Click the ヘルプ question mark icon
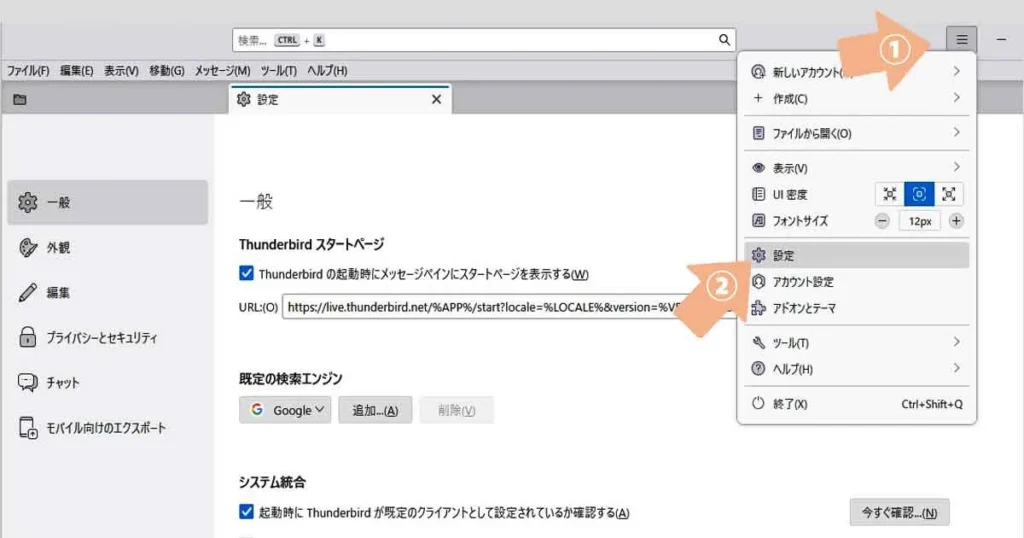Screen dimensions: 1024x538 pyautogui.click(x=758, y=368)
